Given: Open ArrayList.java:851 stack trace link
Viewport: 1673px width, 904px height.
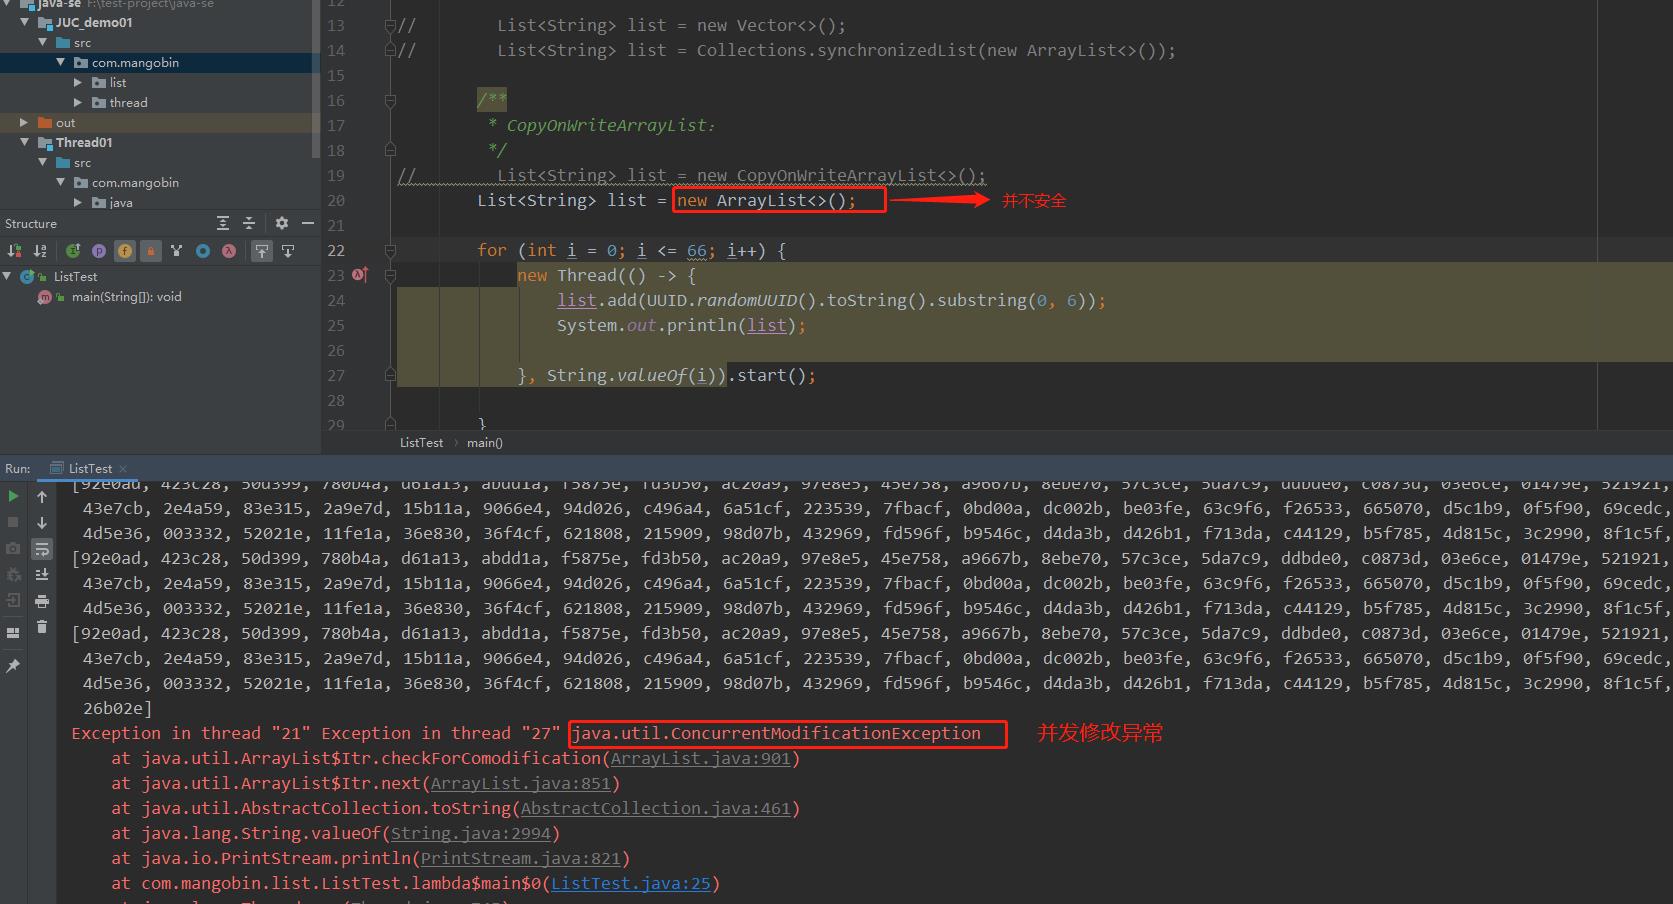Looking at the screenshot, I should point(520,783).
